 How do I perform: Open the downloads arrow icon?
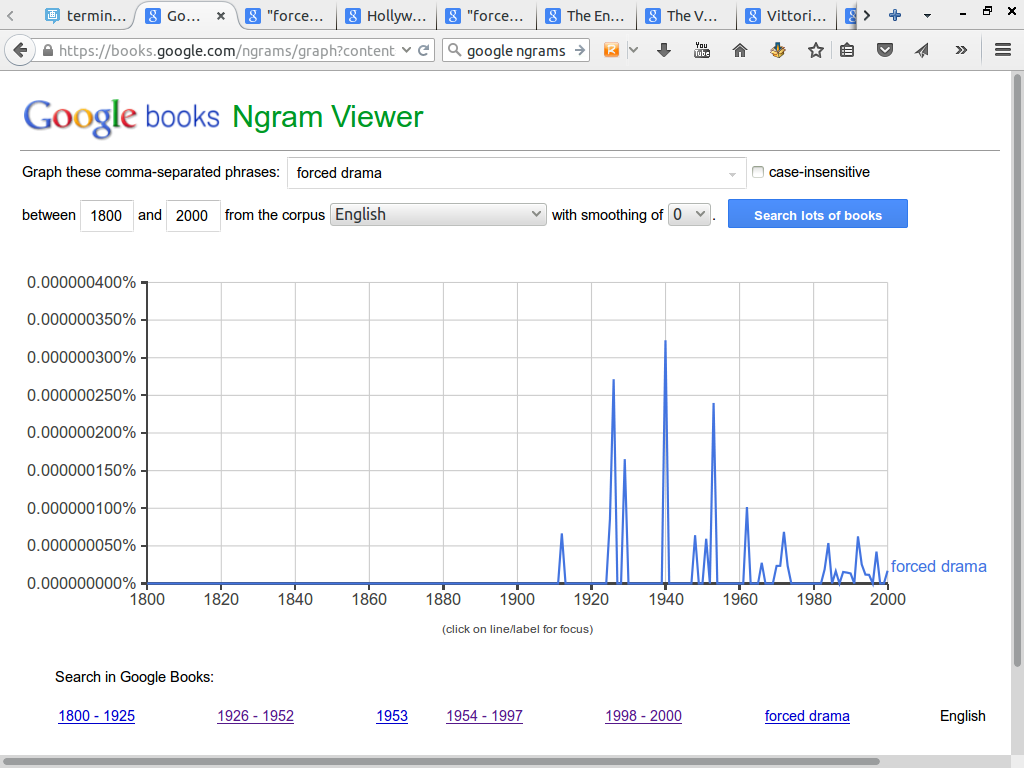click(x=664, y=50)
